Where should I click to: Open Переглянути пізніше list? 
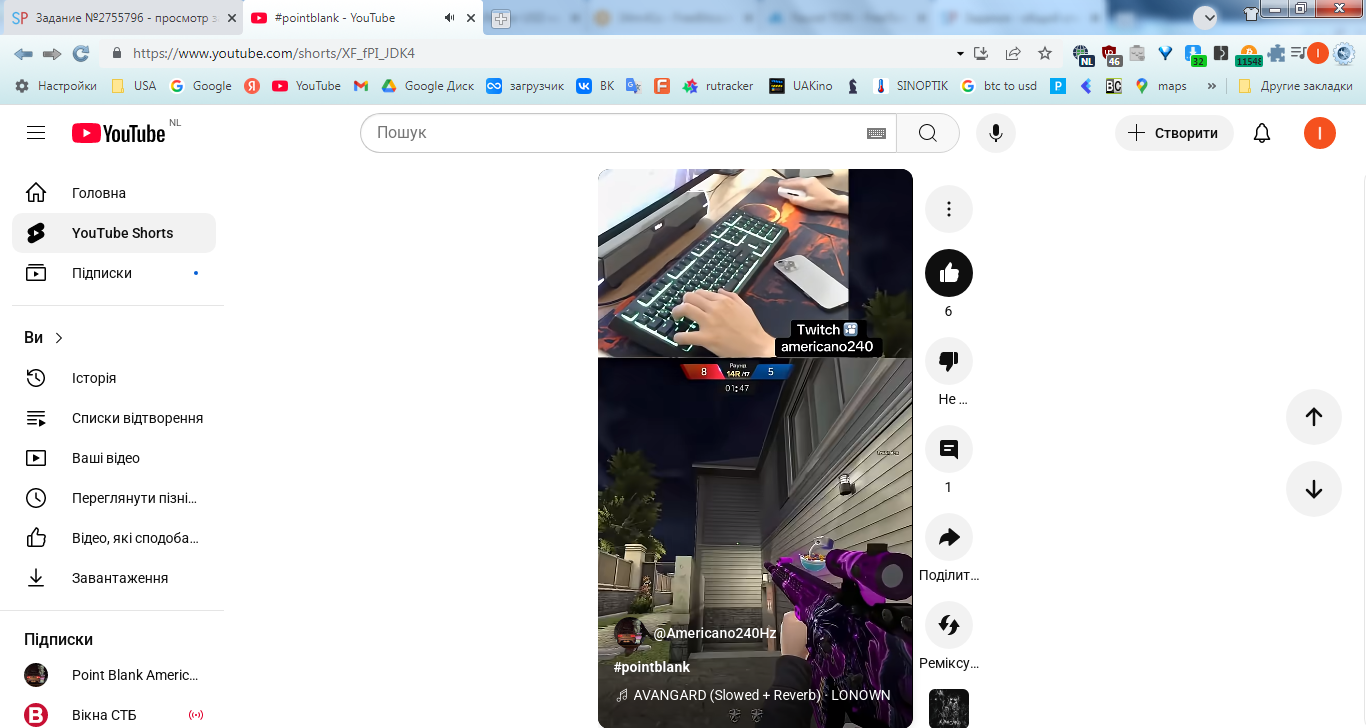click(x=114, y=498)
